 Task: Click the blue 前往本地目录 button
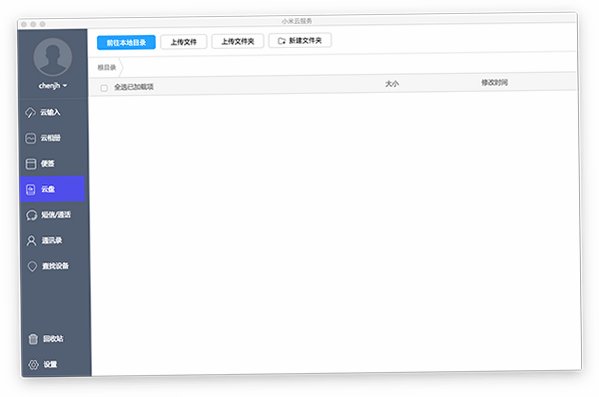(126, 42)
